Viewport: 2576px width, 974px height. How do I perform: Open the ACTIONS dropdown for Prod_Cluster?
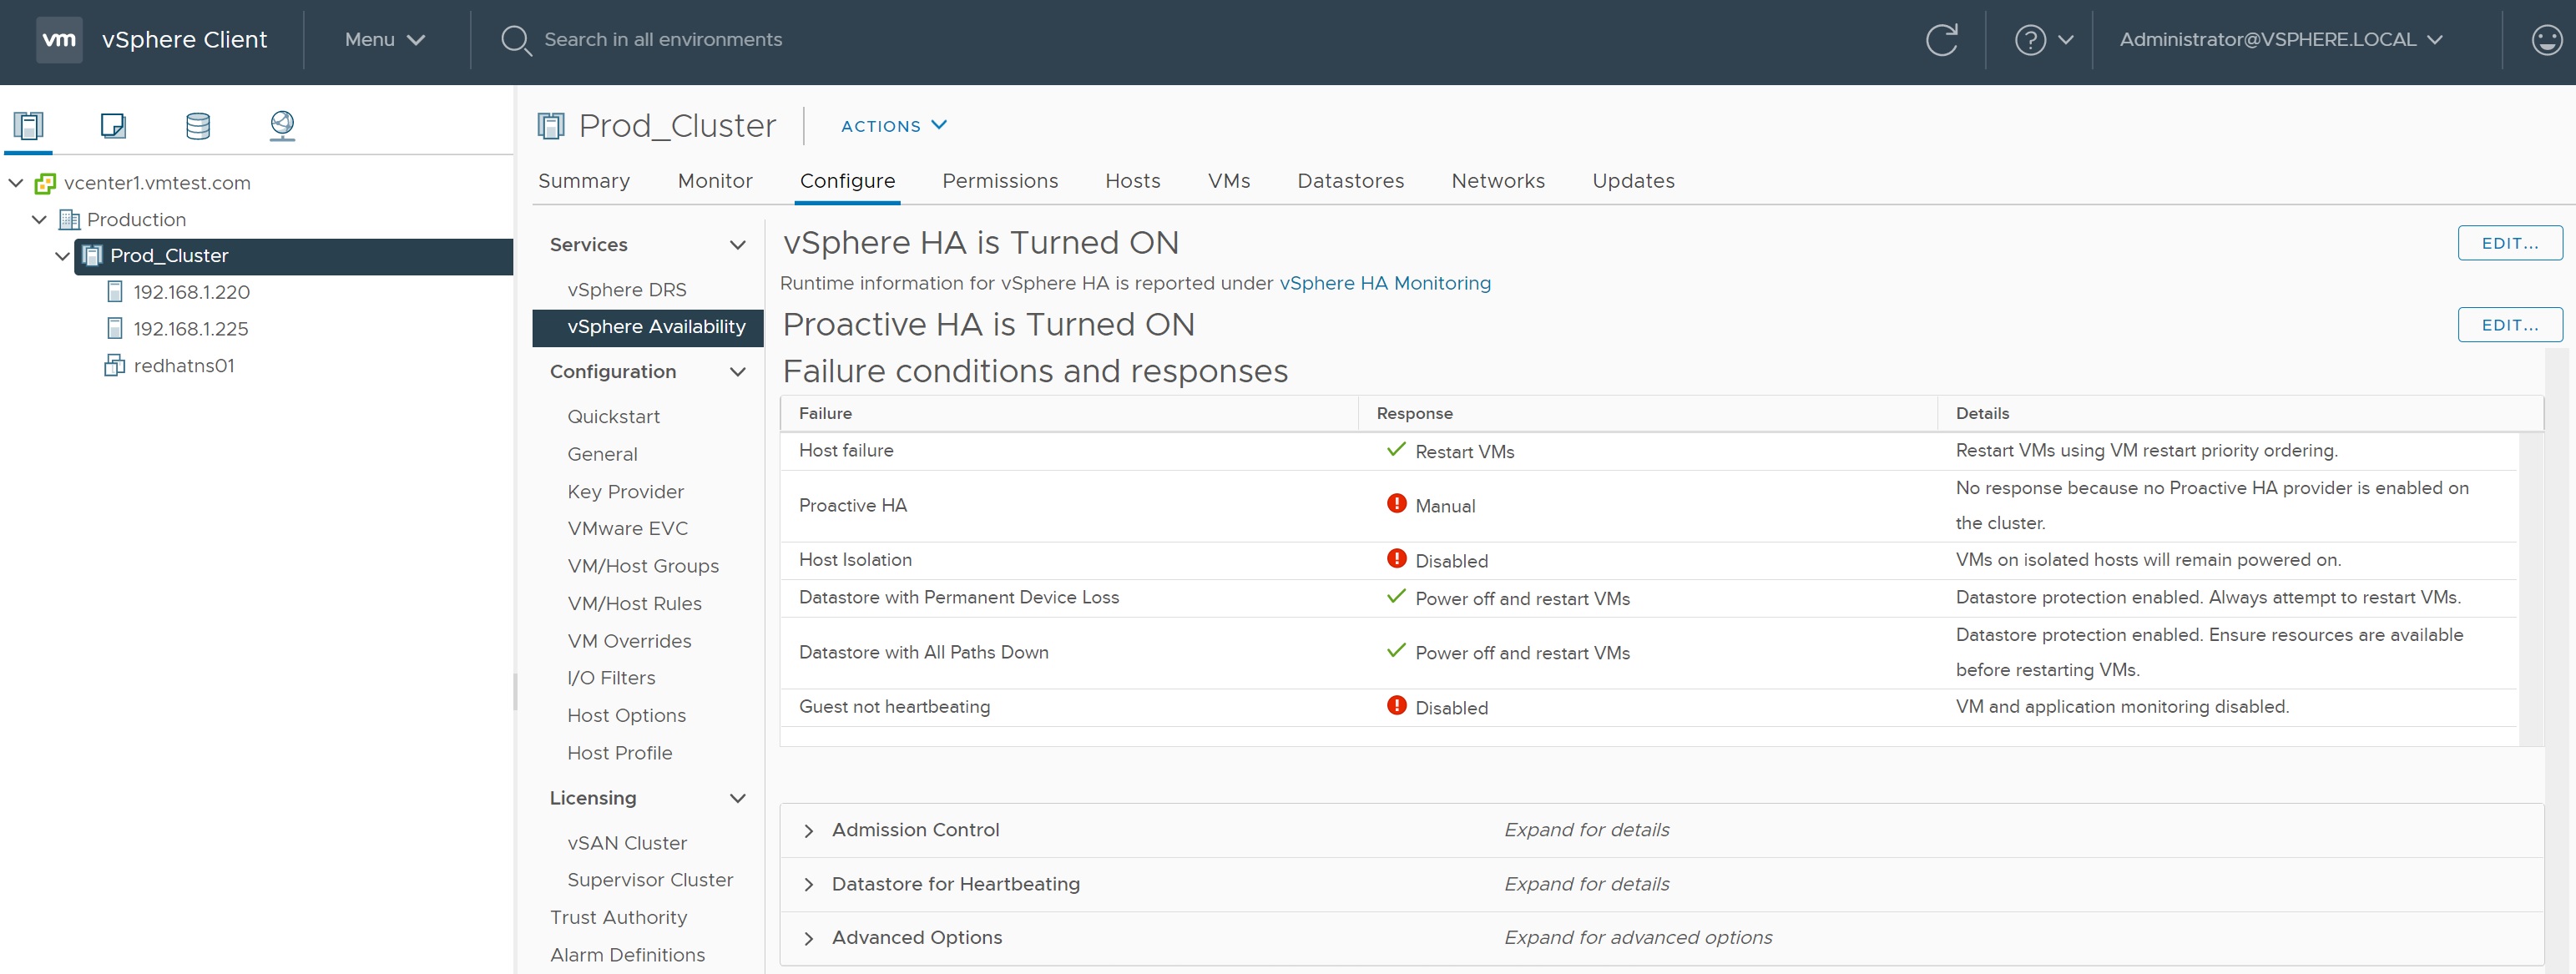pos(893,126)
